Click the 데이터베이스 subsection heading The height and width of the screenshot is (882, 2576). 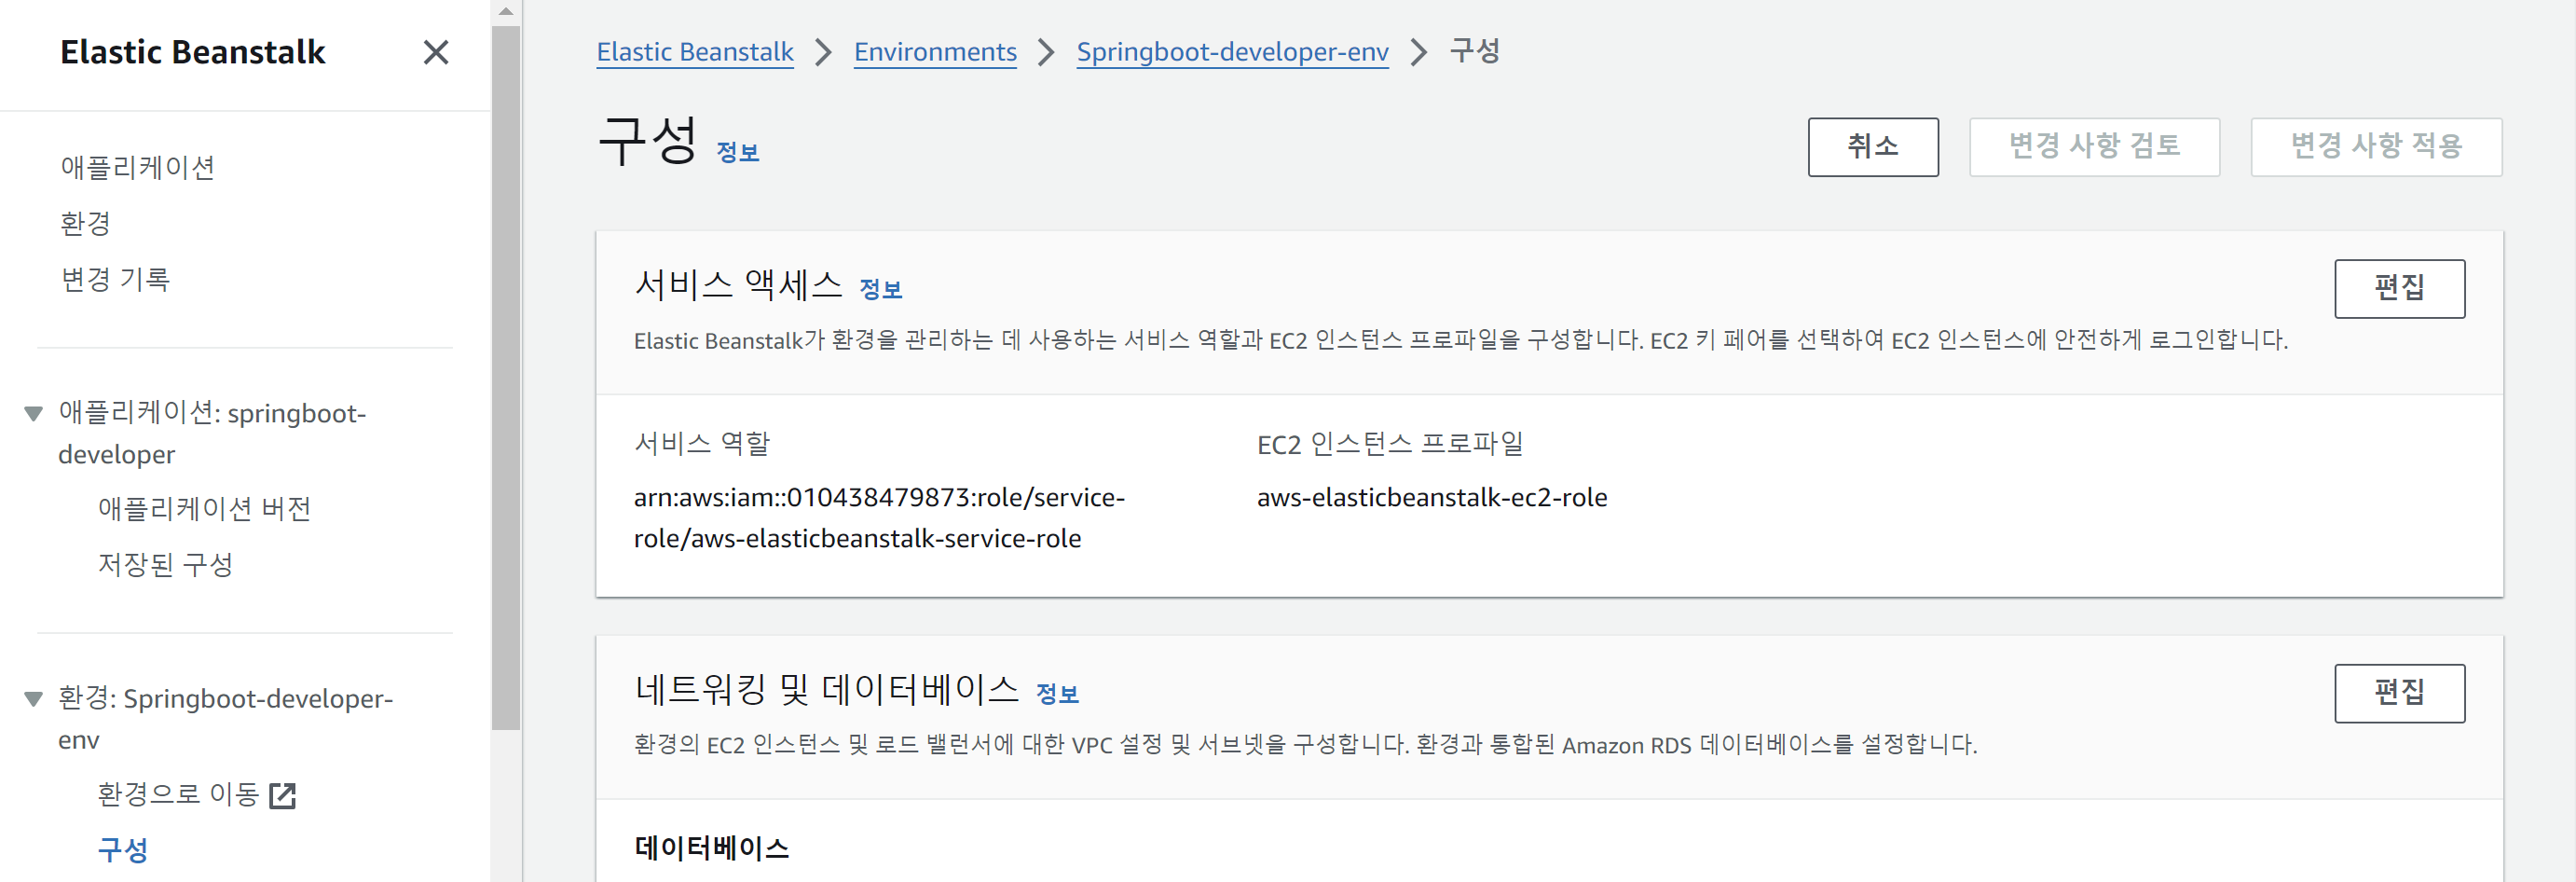point(711,848)
